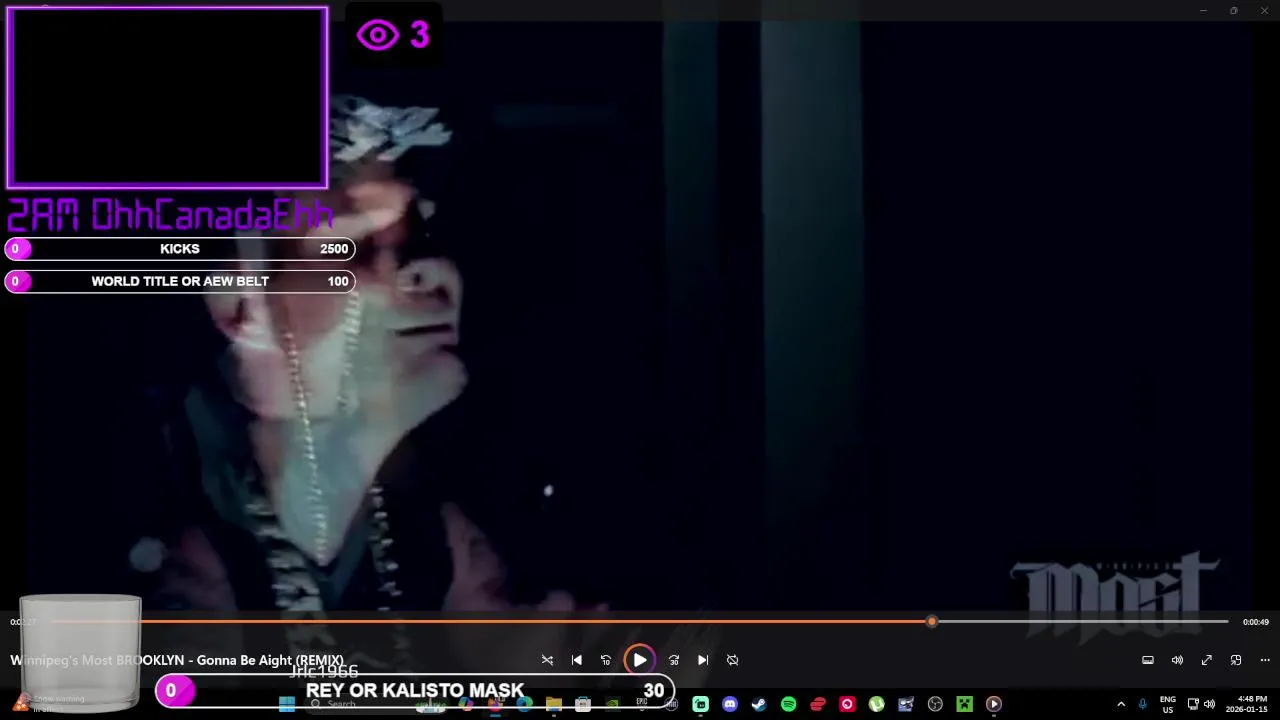
Task: Go to previous track
Action: pyautogui.click(x=576, y=660)
